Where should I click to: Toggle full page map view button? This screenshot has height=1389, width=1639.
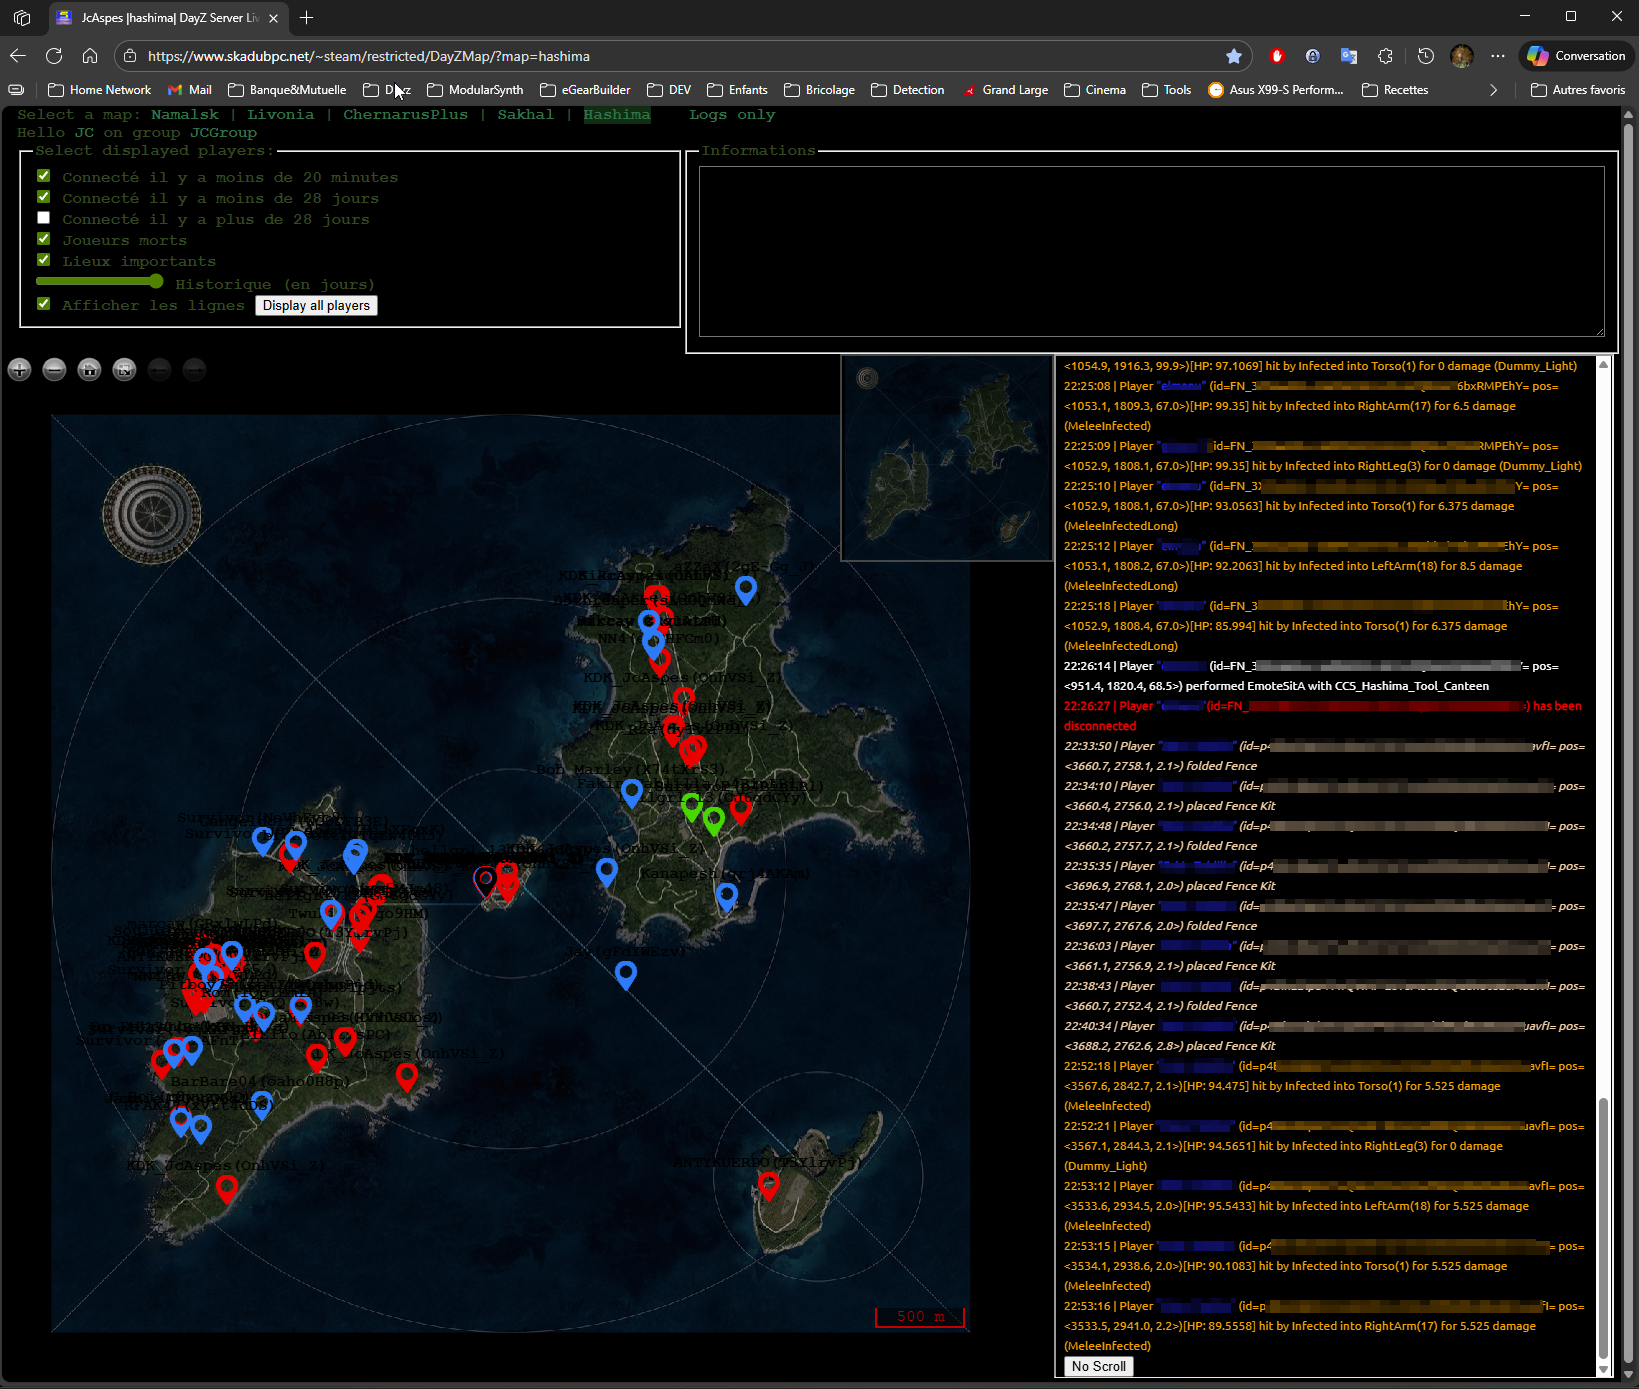coord(124,370)
